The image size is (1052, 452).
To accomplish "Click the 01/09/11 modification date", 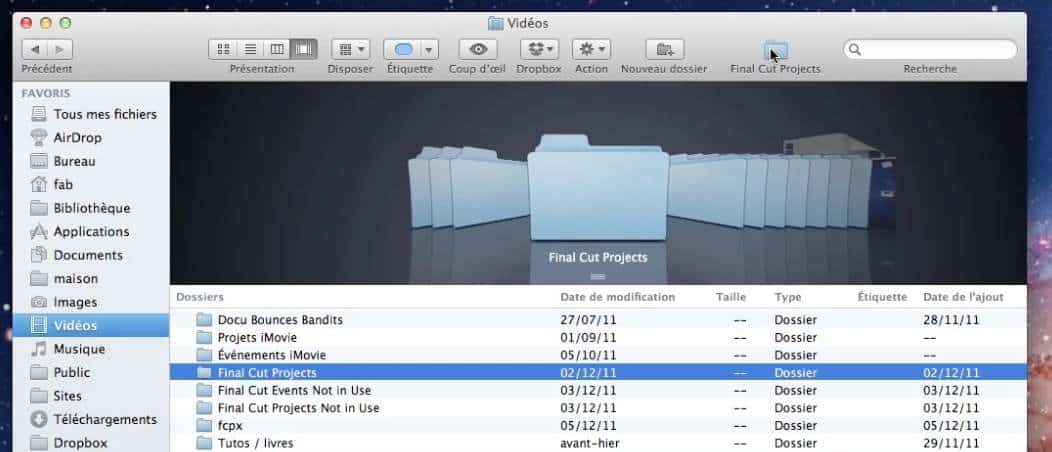I will pyautogui.click(x=588, y=337).
